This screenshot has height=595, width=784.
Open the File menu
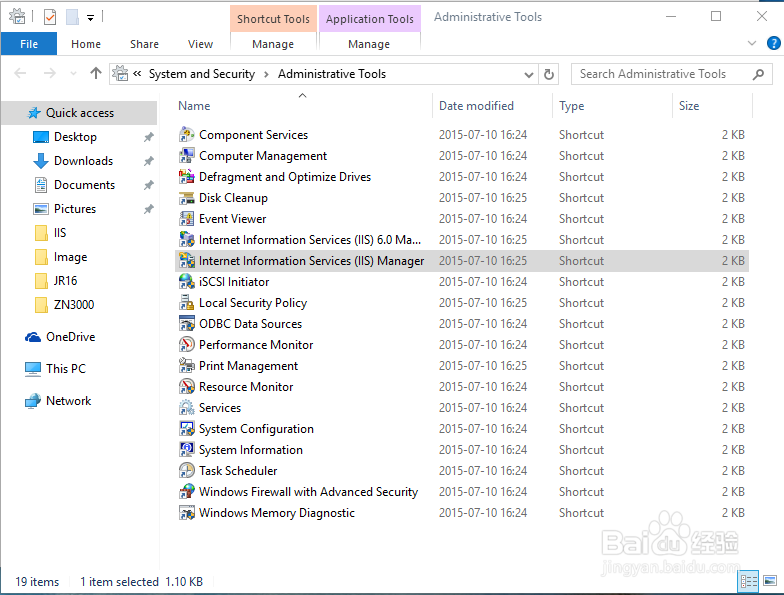click(x=29, y=44)
